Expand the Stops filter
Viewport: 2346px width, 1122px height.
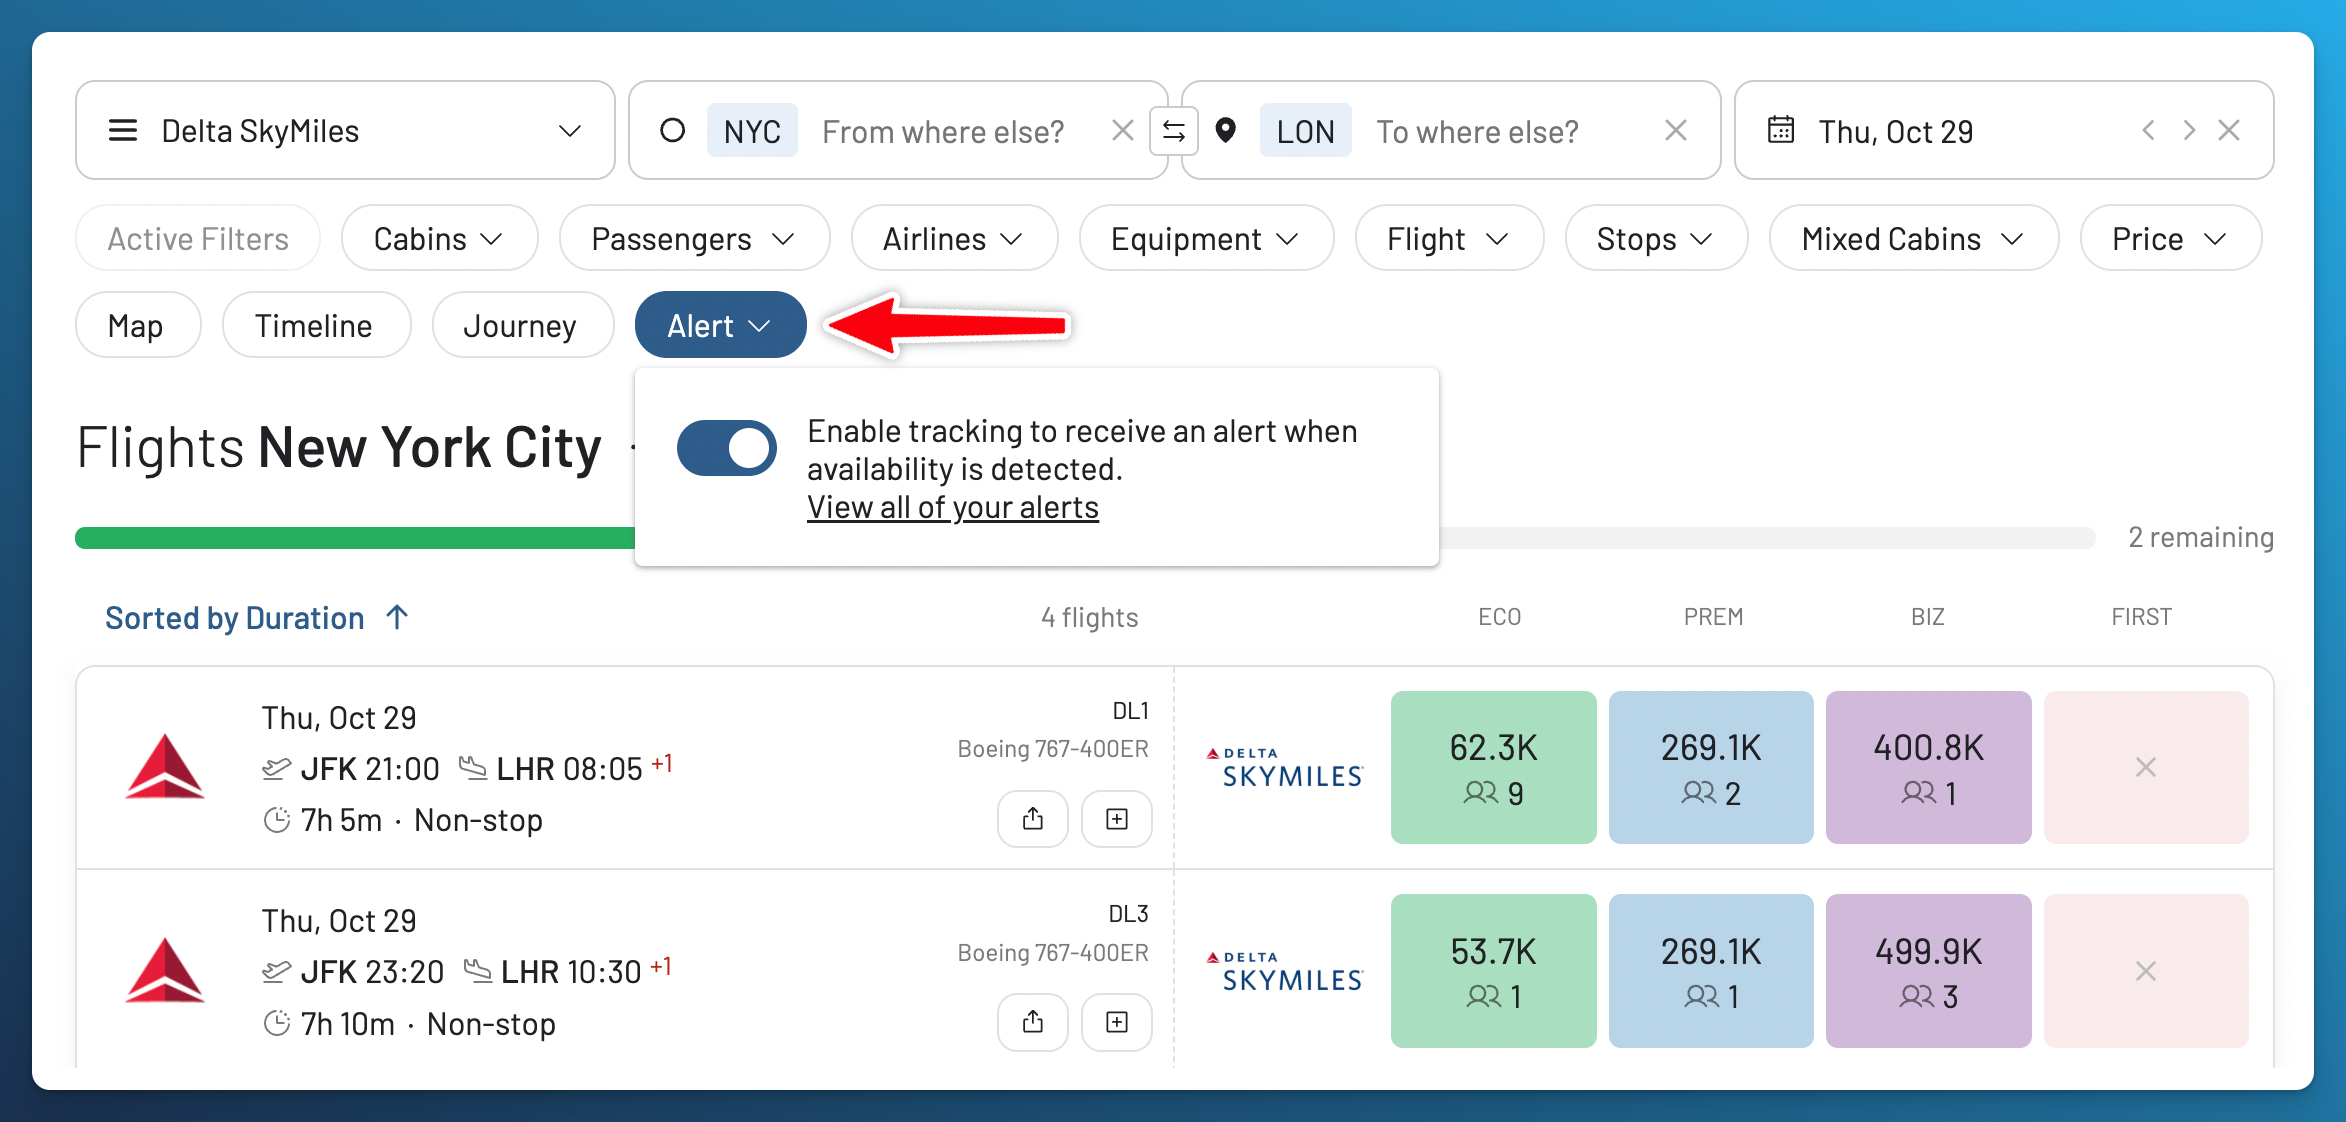[x=1656, y=239]
